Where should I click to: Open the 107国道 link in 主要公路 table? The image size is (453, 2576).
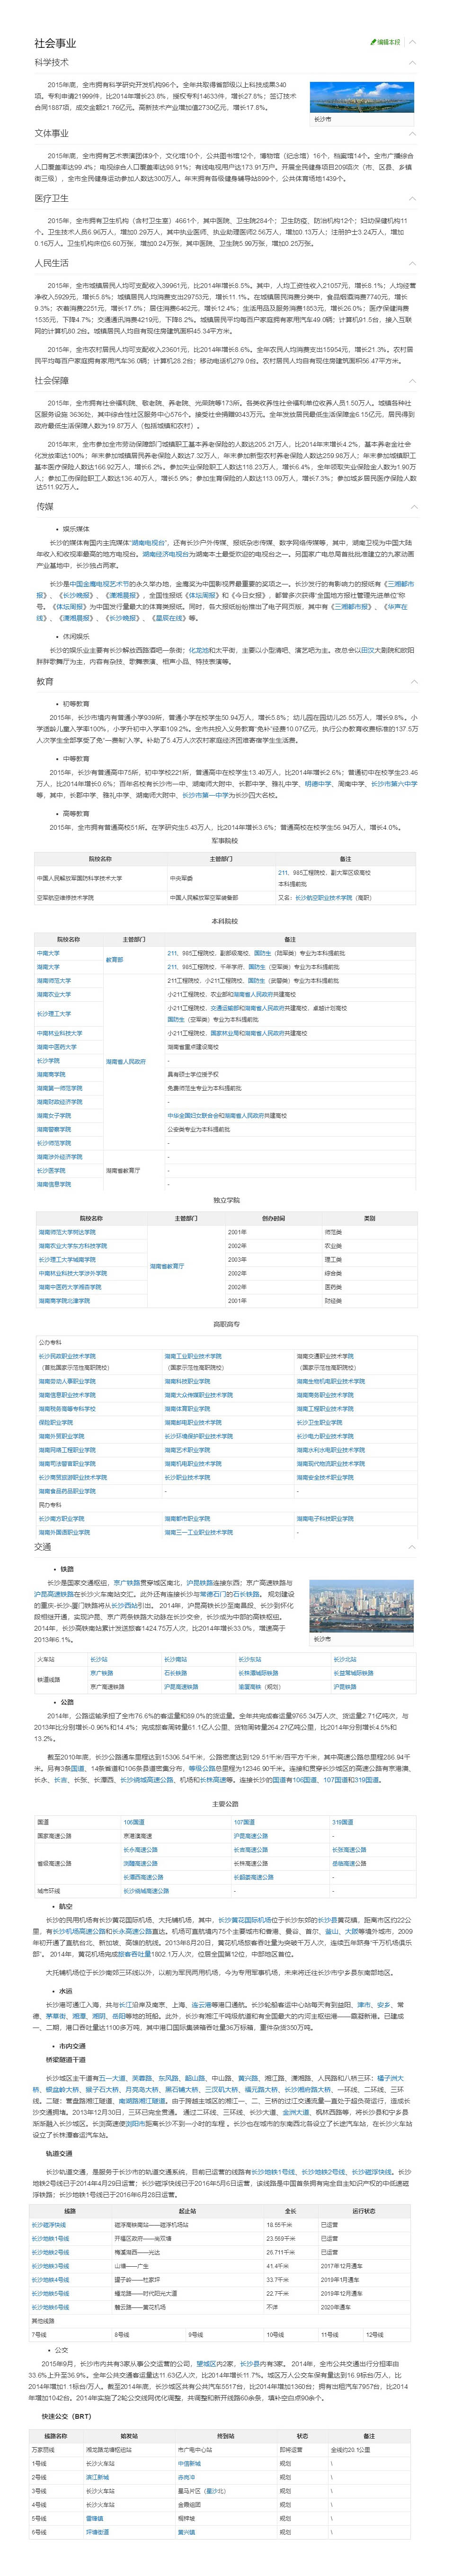coord(244,1822)
